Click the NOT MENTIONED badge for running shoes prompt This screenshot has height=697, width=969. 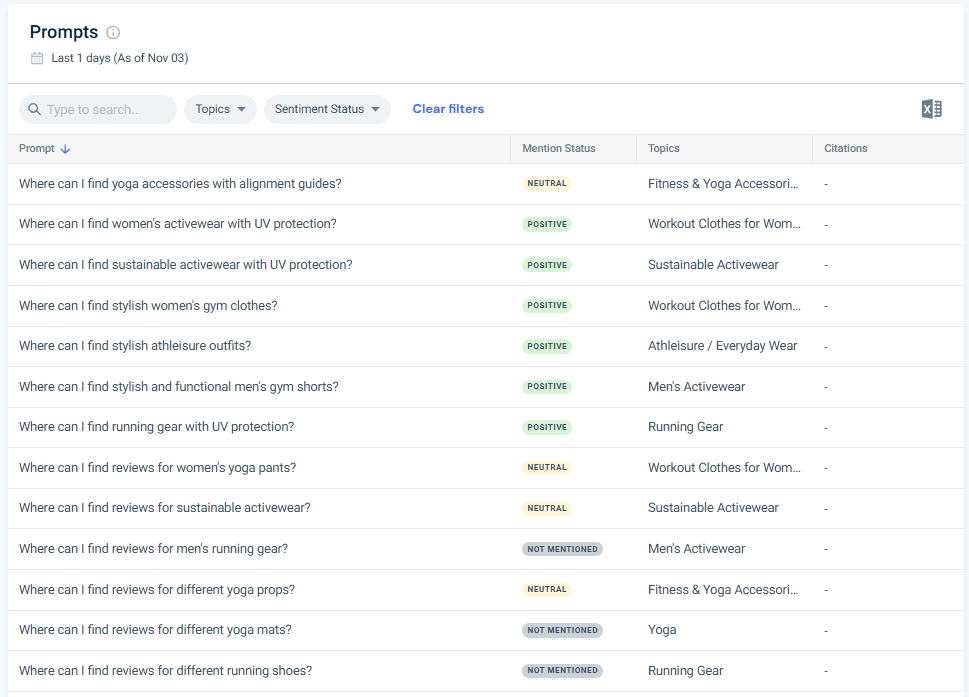(x=562, y=670)
